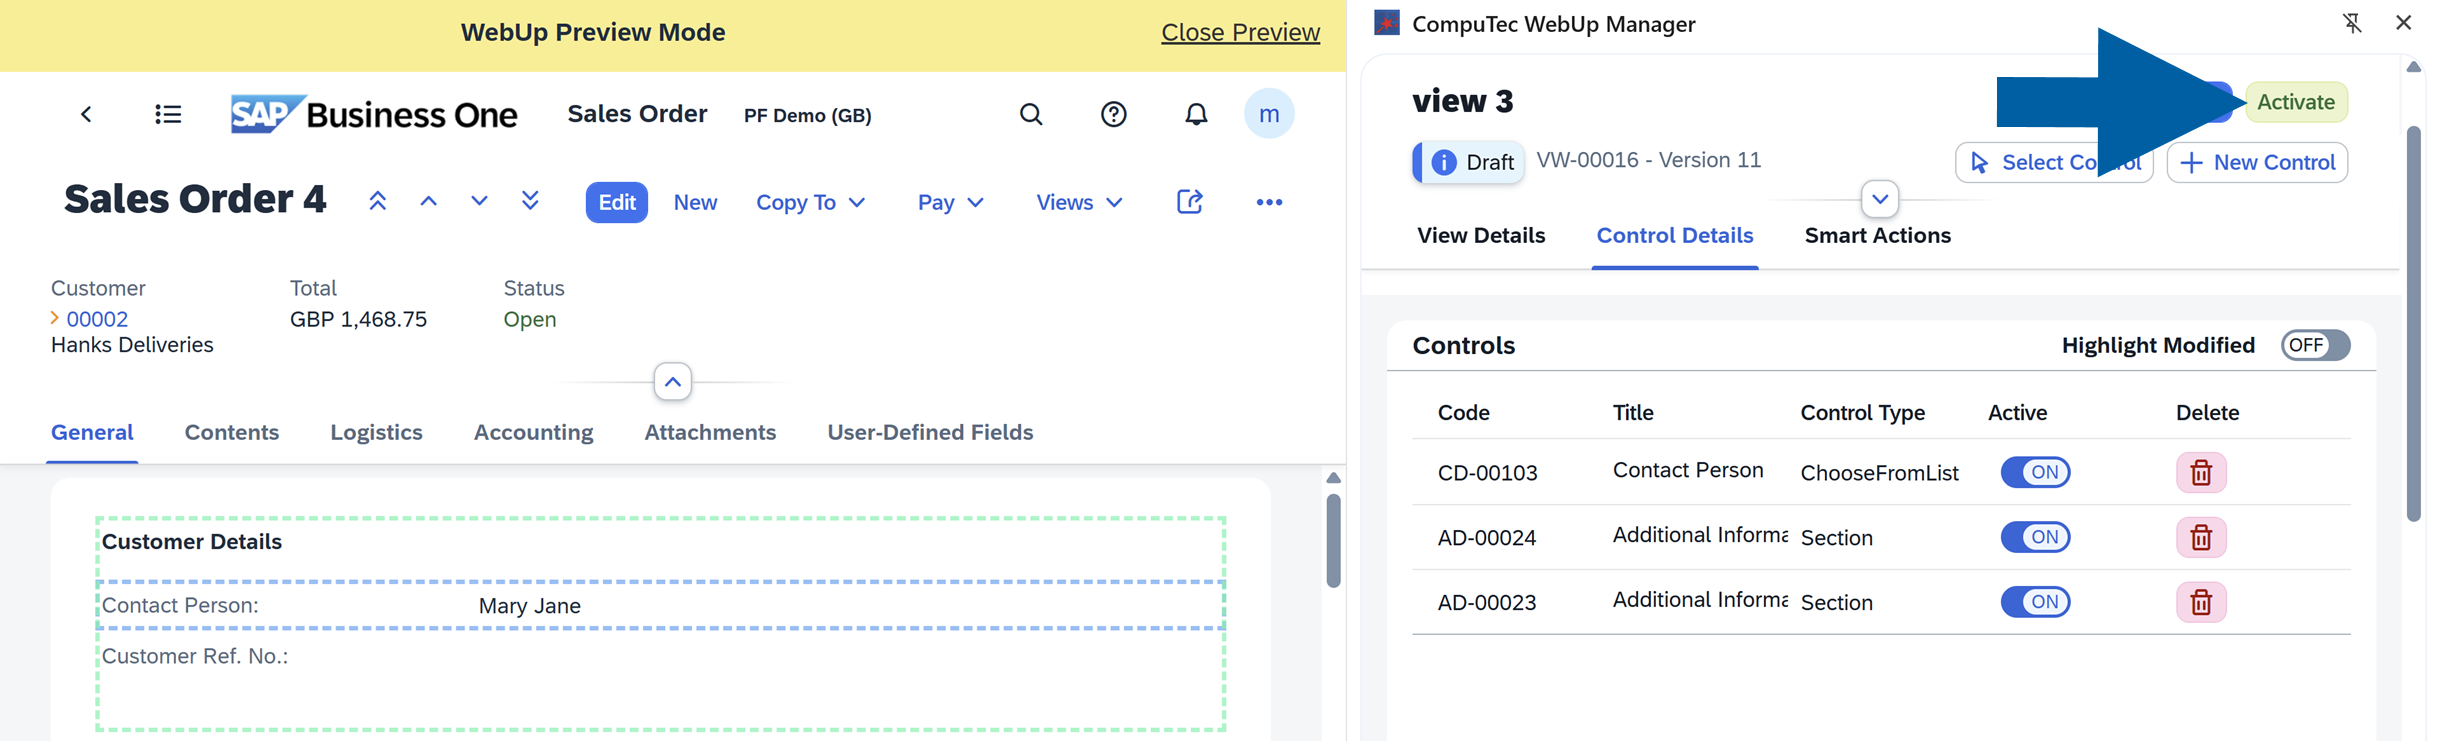Click the New Control button

point(2257,162)
